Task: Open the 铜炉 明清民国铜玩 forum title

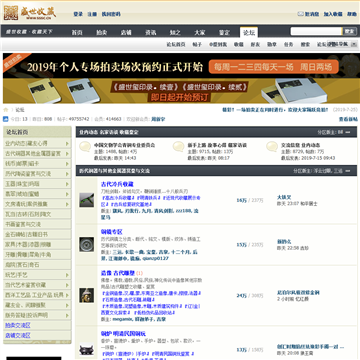Action: (123, 334)
